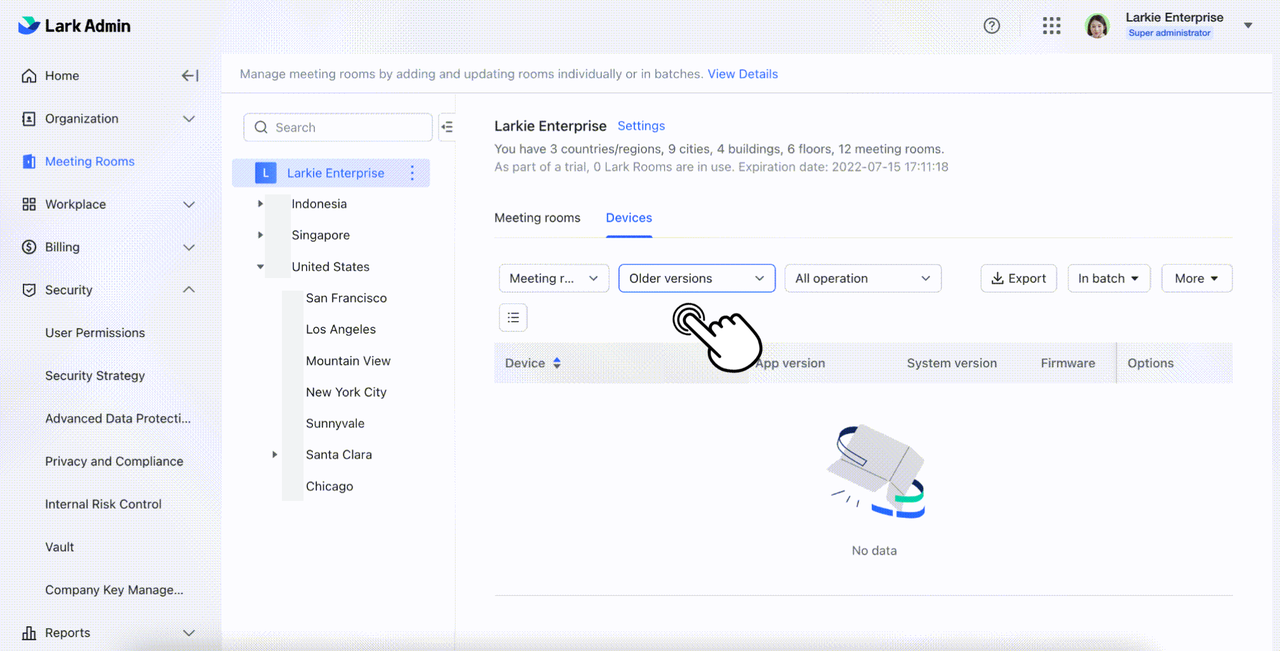The image size is (1280, 651).
Task: Click the user profile avatar
Action: pos(1097,26)
